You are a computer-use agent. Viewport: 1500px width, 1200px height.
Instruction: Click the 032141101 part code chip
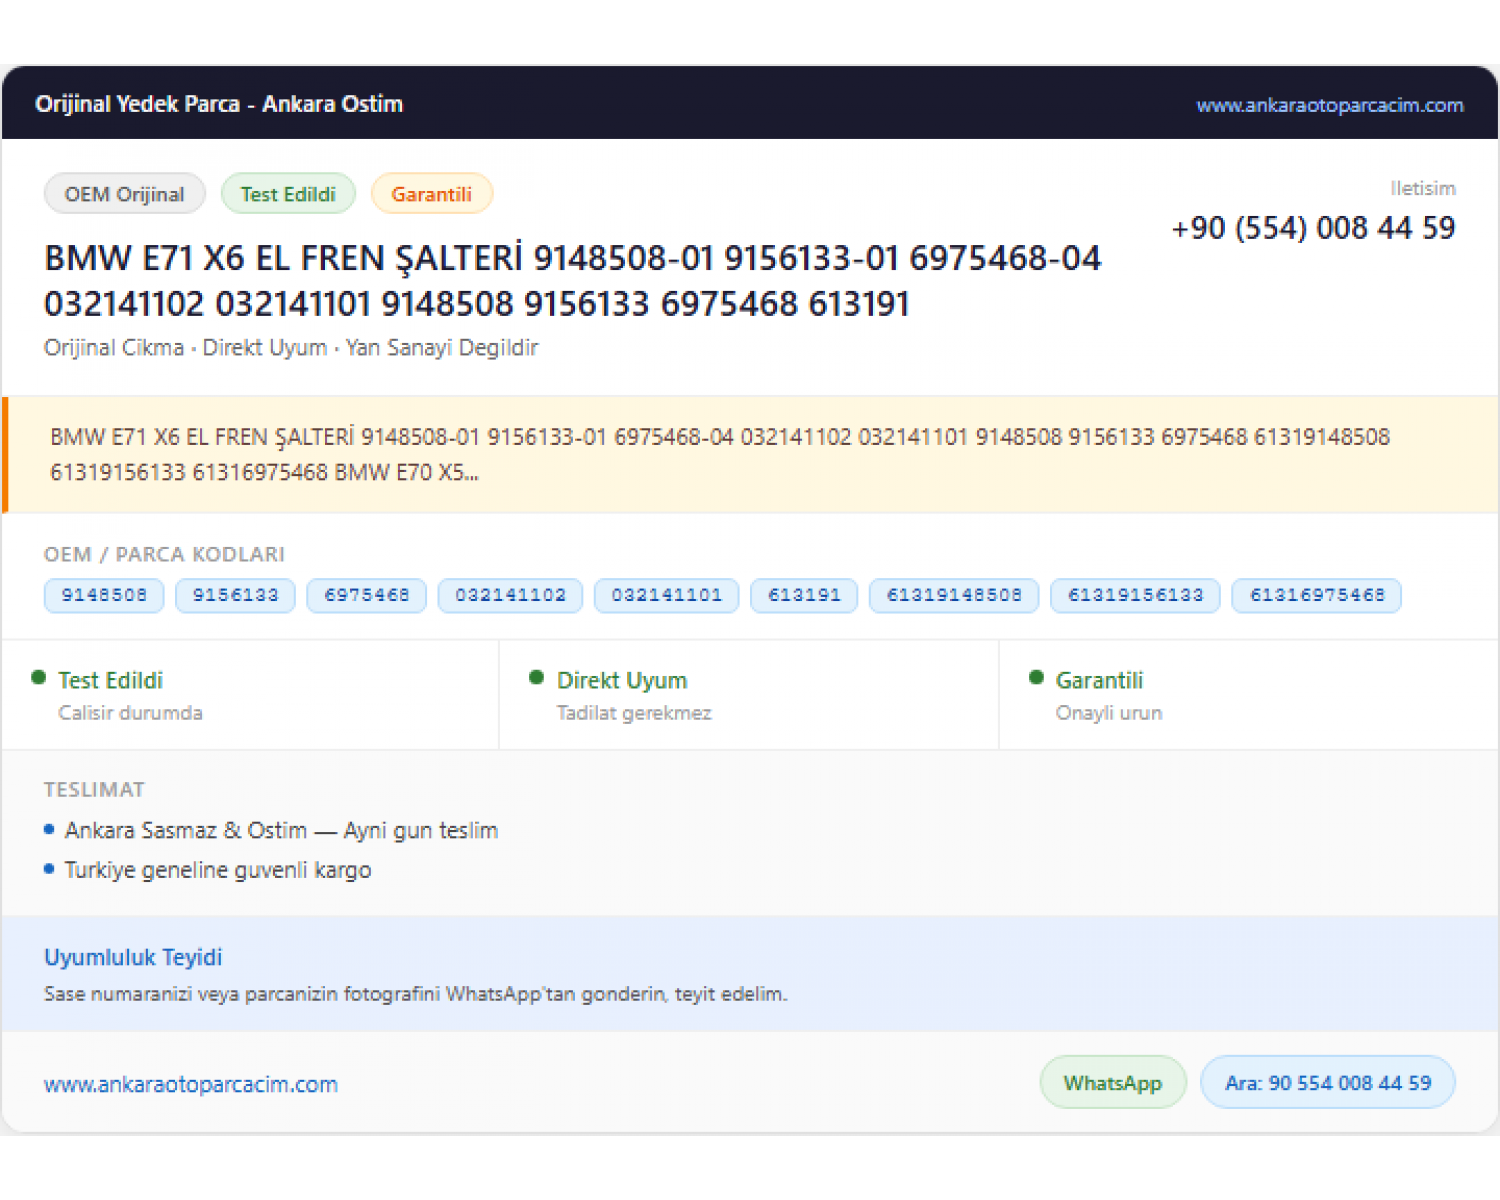667,595
